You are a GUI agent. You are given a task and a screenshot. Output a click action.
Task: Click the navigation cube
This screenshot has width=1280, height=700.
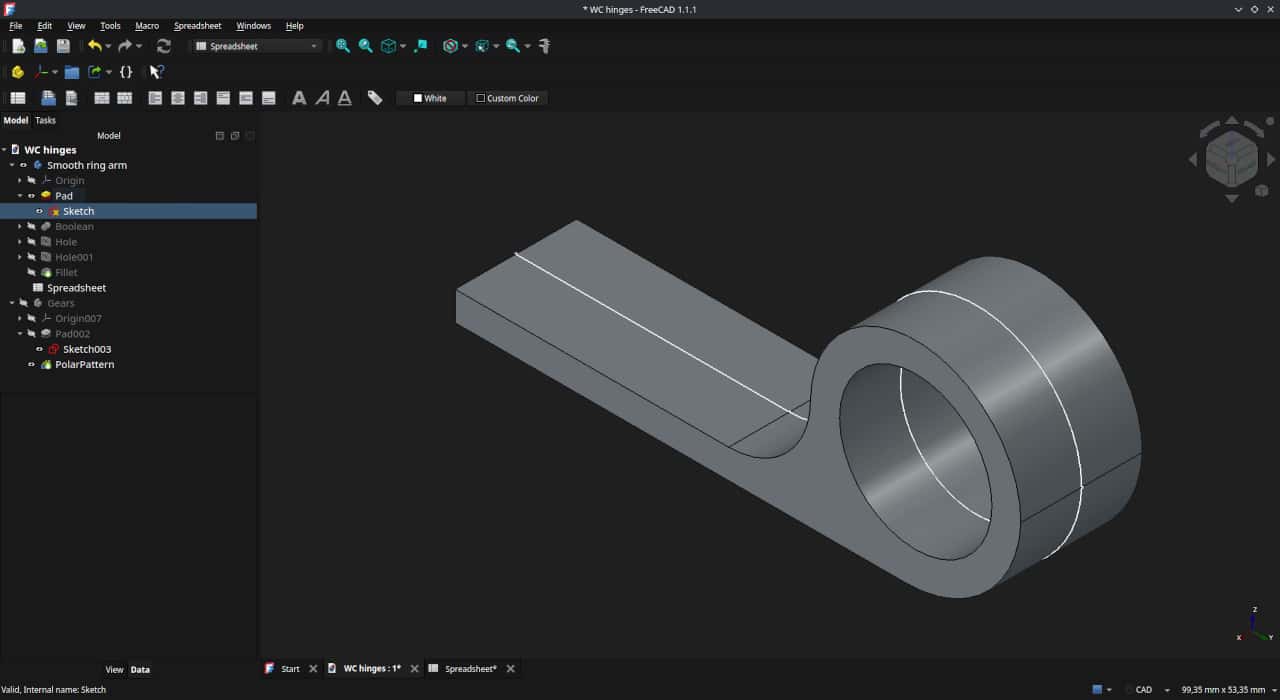tap(1231, 158)
